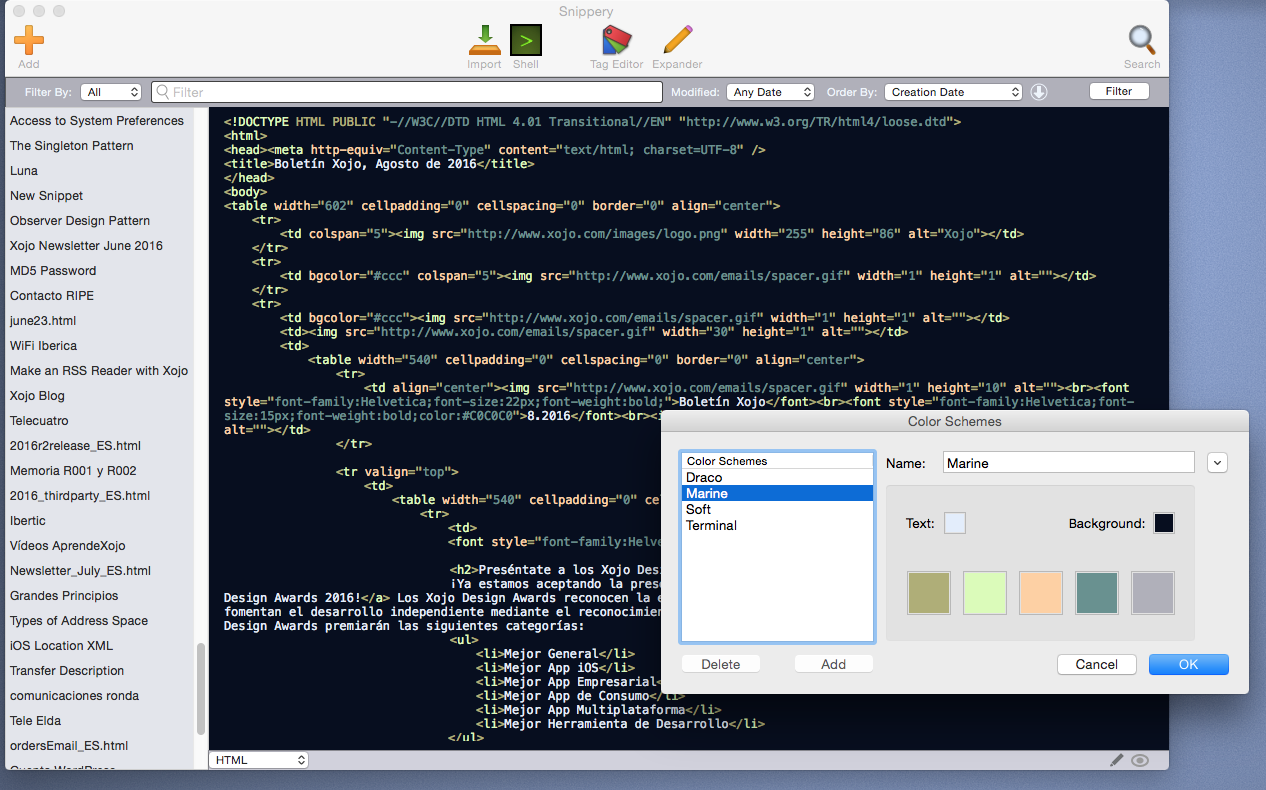
Task: Open the HTML language selector
Action: [x=259, y=760]
